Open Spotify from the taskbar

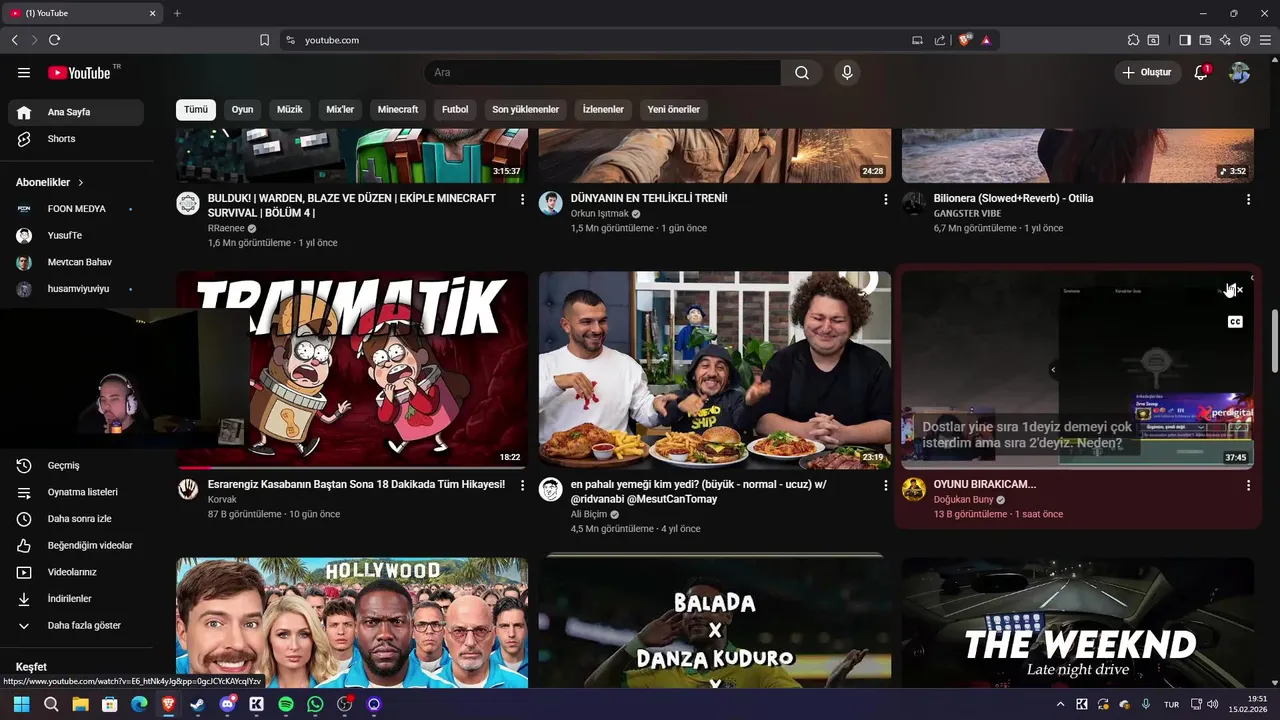(286, 705)
